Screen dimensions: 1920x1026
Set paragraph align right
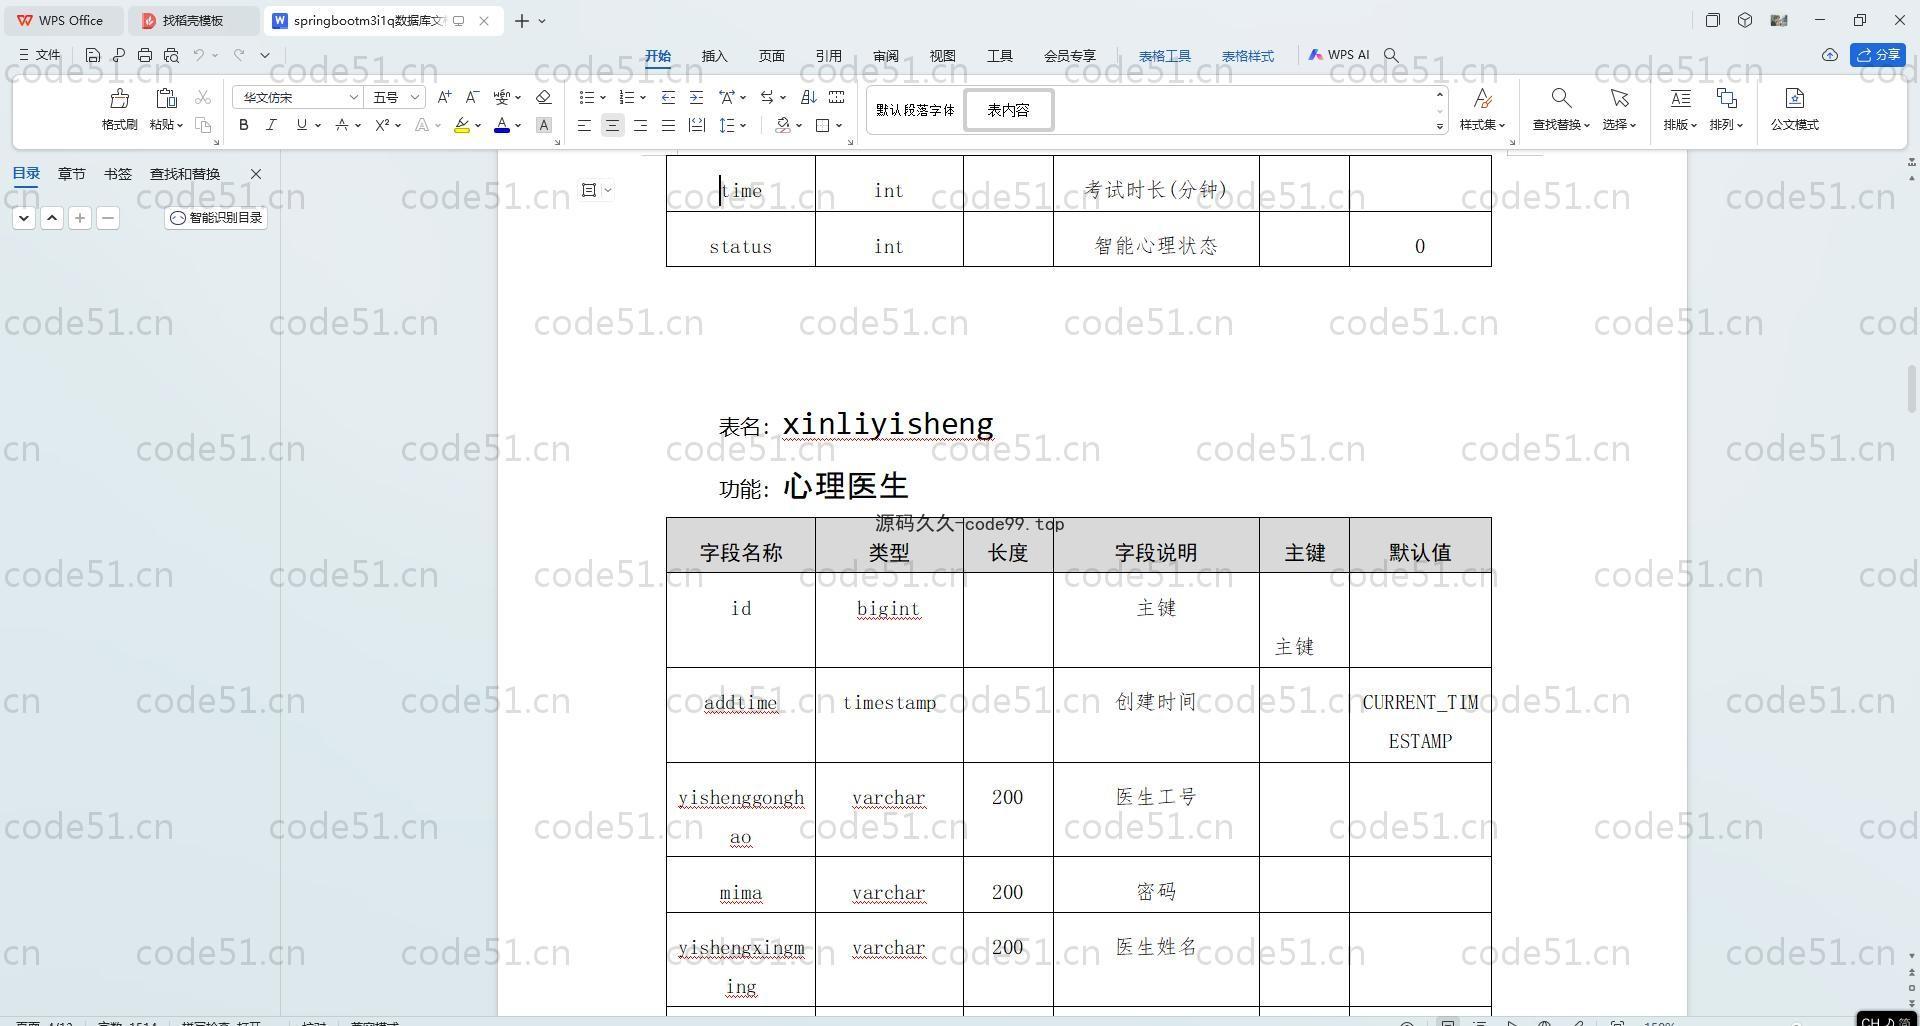(x=640, y=125)
